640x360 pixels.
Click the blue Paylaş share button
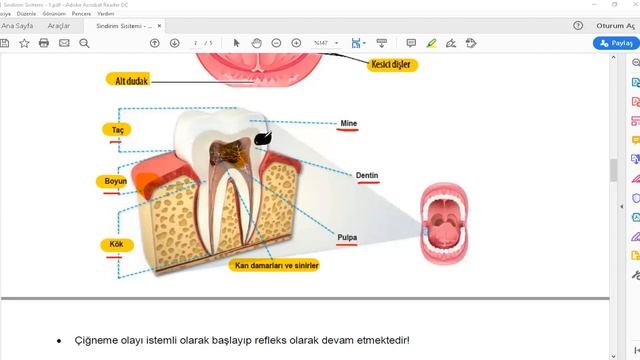616,43
